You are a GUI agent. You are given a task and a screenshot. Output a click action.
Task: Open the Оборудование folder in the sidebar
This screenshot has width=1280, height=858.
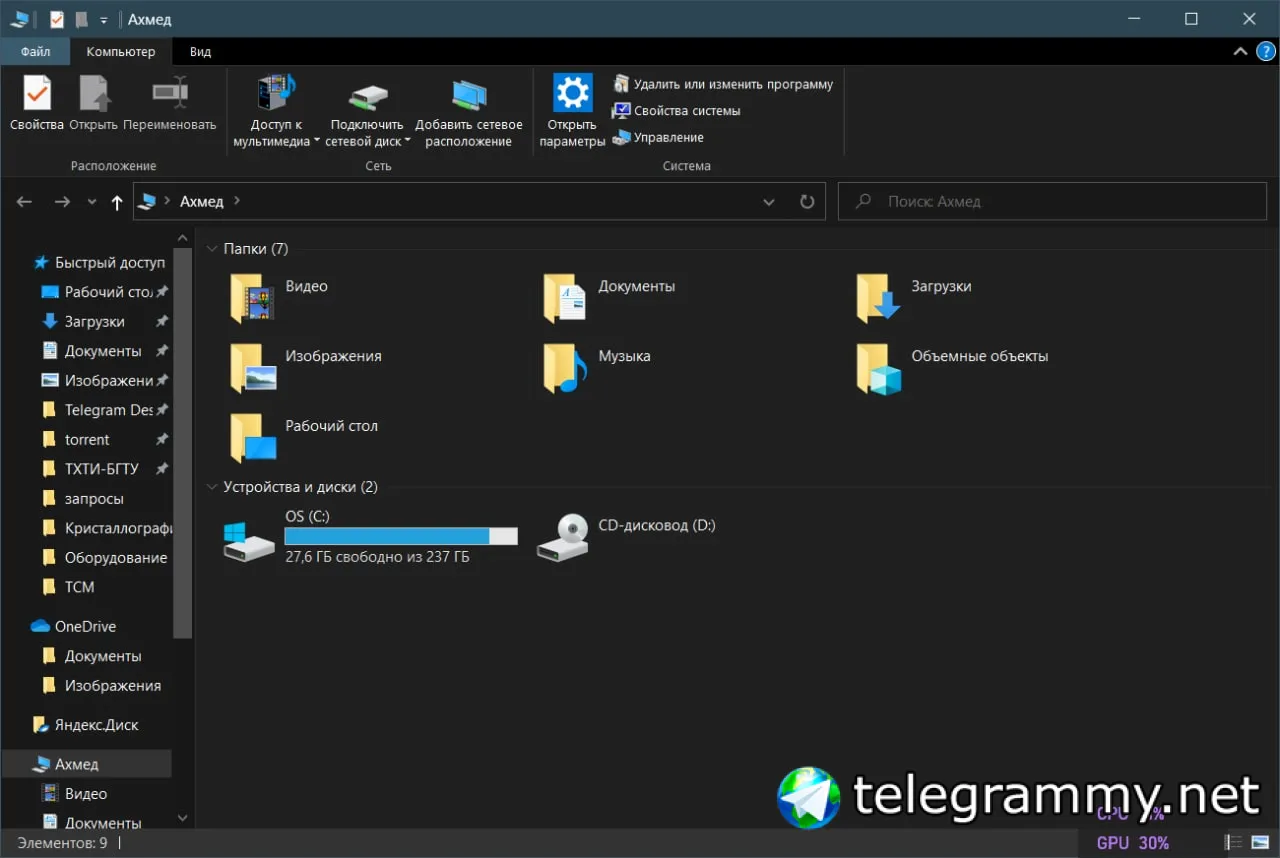[x=105, y=558]
